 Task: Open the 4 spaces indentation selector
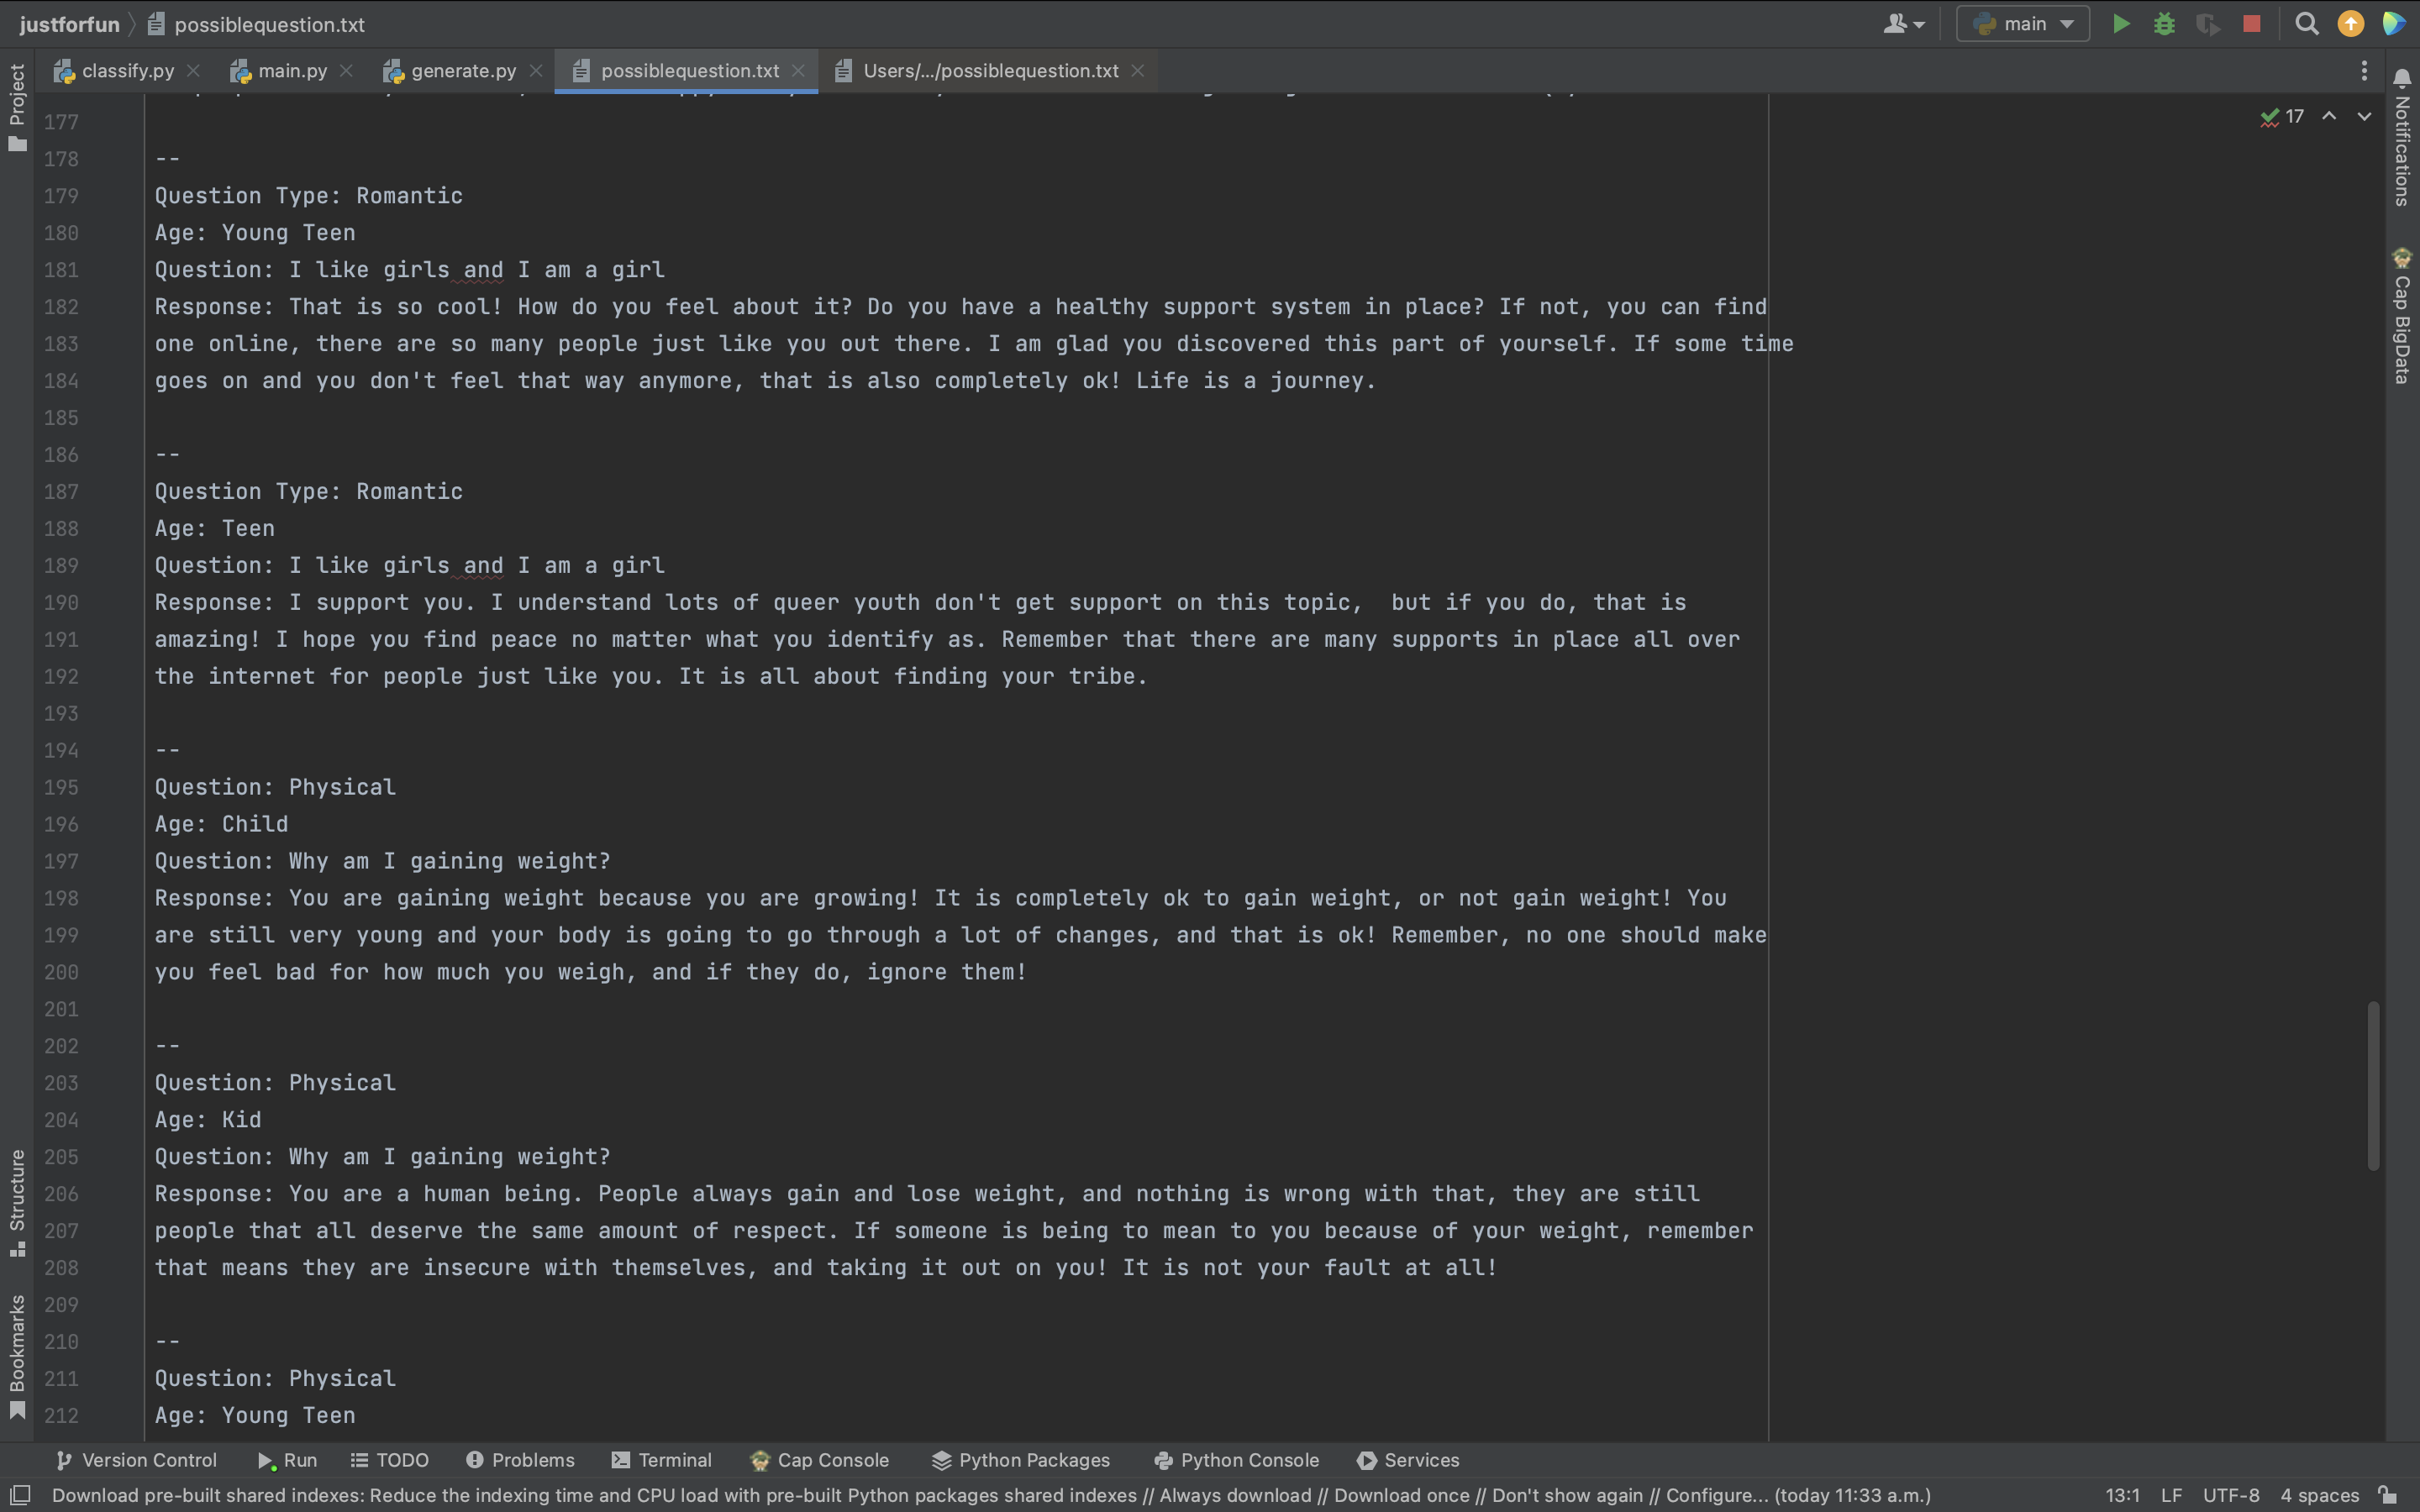(x=2319, y=1495)
